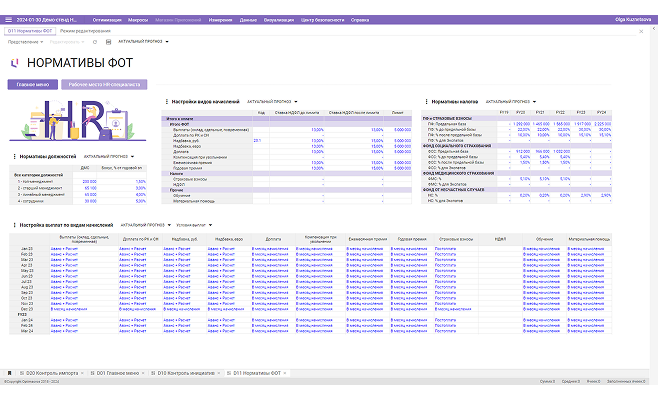Open the Измерения menu
658x400 pixels.
click(220, 20)
